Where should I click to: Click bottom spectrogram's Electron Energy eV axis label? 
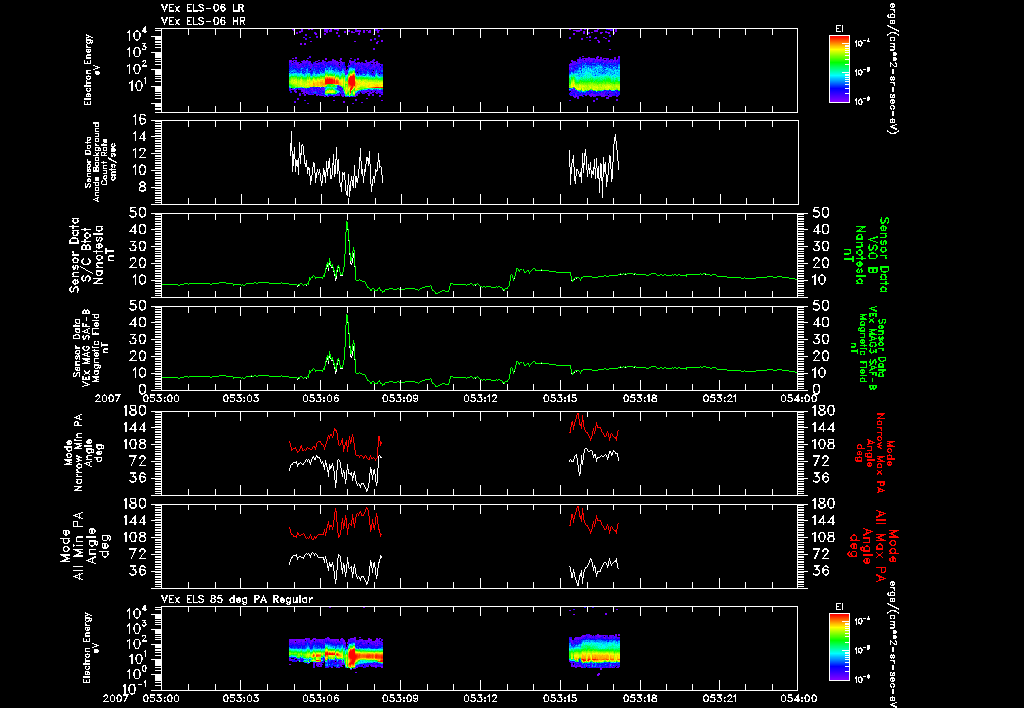(x=91, y=647)
